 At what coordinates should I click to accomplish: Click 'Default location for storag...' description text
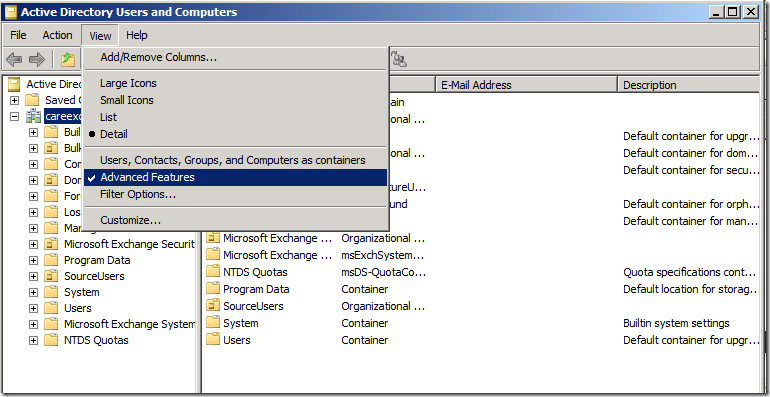coord(691,289)
